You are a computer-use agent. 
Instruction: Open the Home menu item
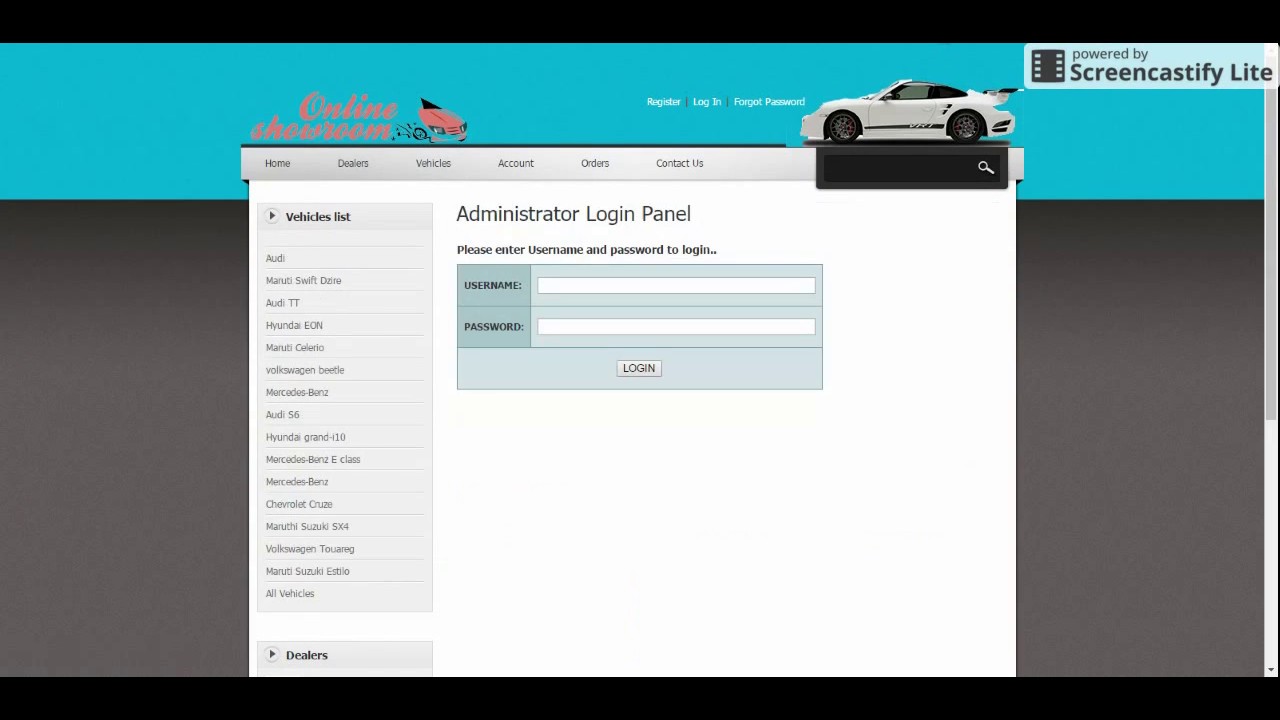tap(277, 163)
